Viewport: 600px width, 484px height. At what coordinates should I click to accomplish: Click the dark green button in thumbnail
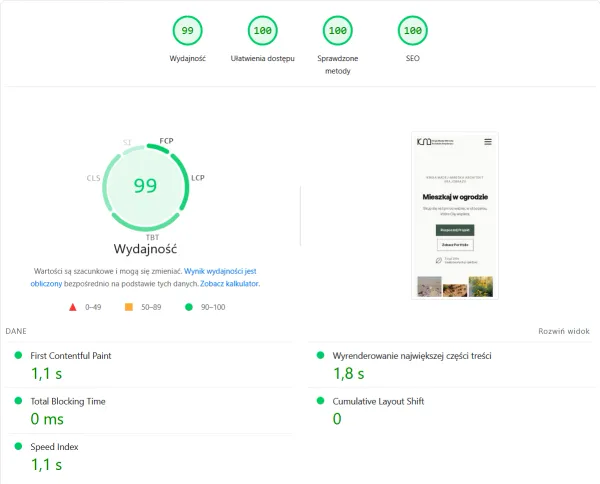click(x=455, y=230)
